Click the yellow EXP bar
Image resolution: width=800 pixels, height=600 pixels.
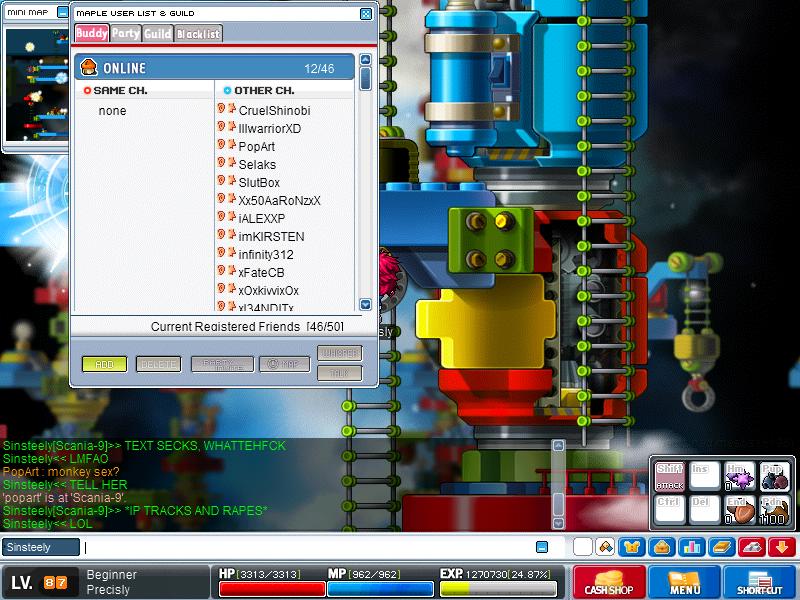[498, 589]
